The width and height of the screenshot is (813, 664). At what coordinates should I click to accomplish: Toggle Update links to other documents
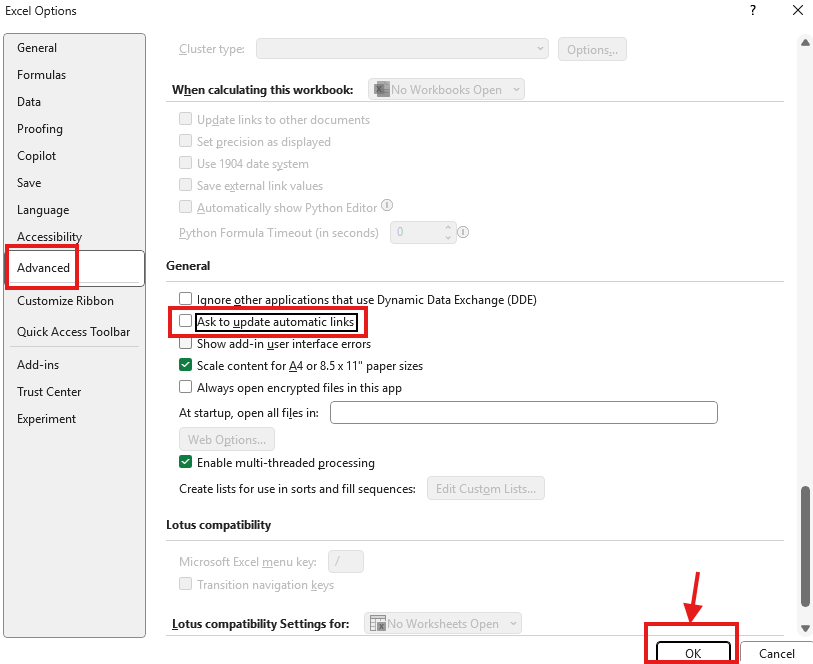click(x=185, y=119)
